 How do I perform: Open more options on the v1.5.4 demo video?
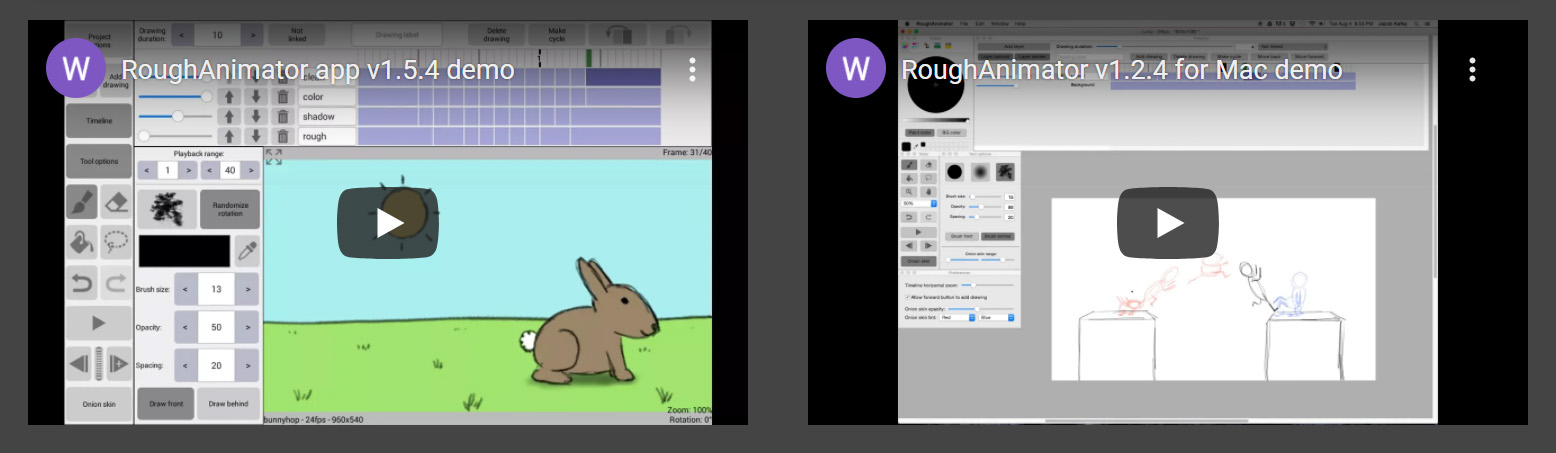click(x=692, y=69)
